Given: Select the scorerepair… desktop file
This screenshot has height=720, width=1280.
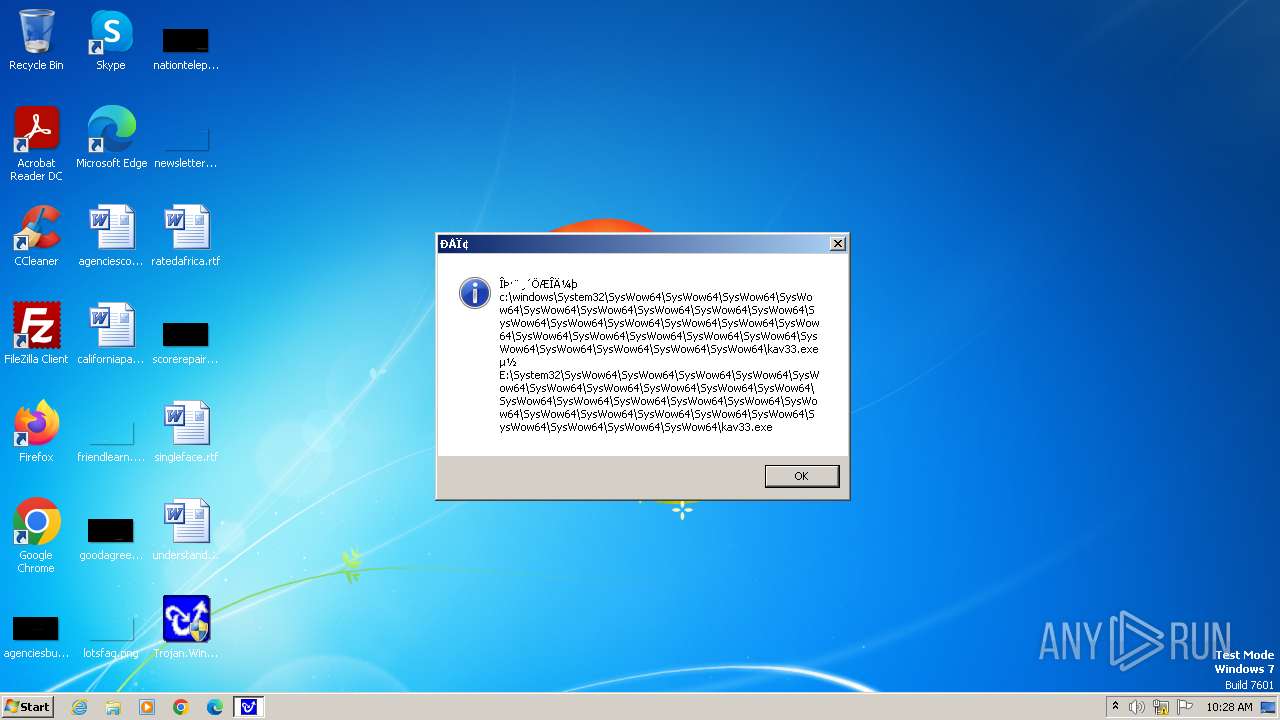Looking at the screenshot, I should point(186,342).
